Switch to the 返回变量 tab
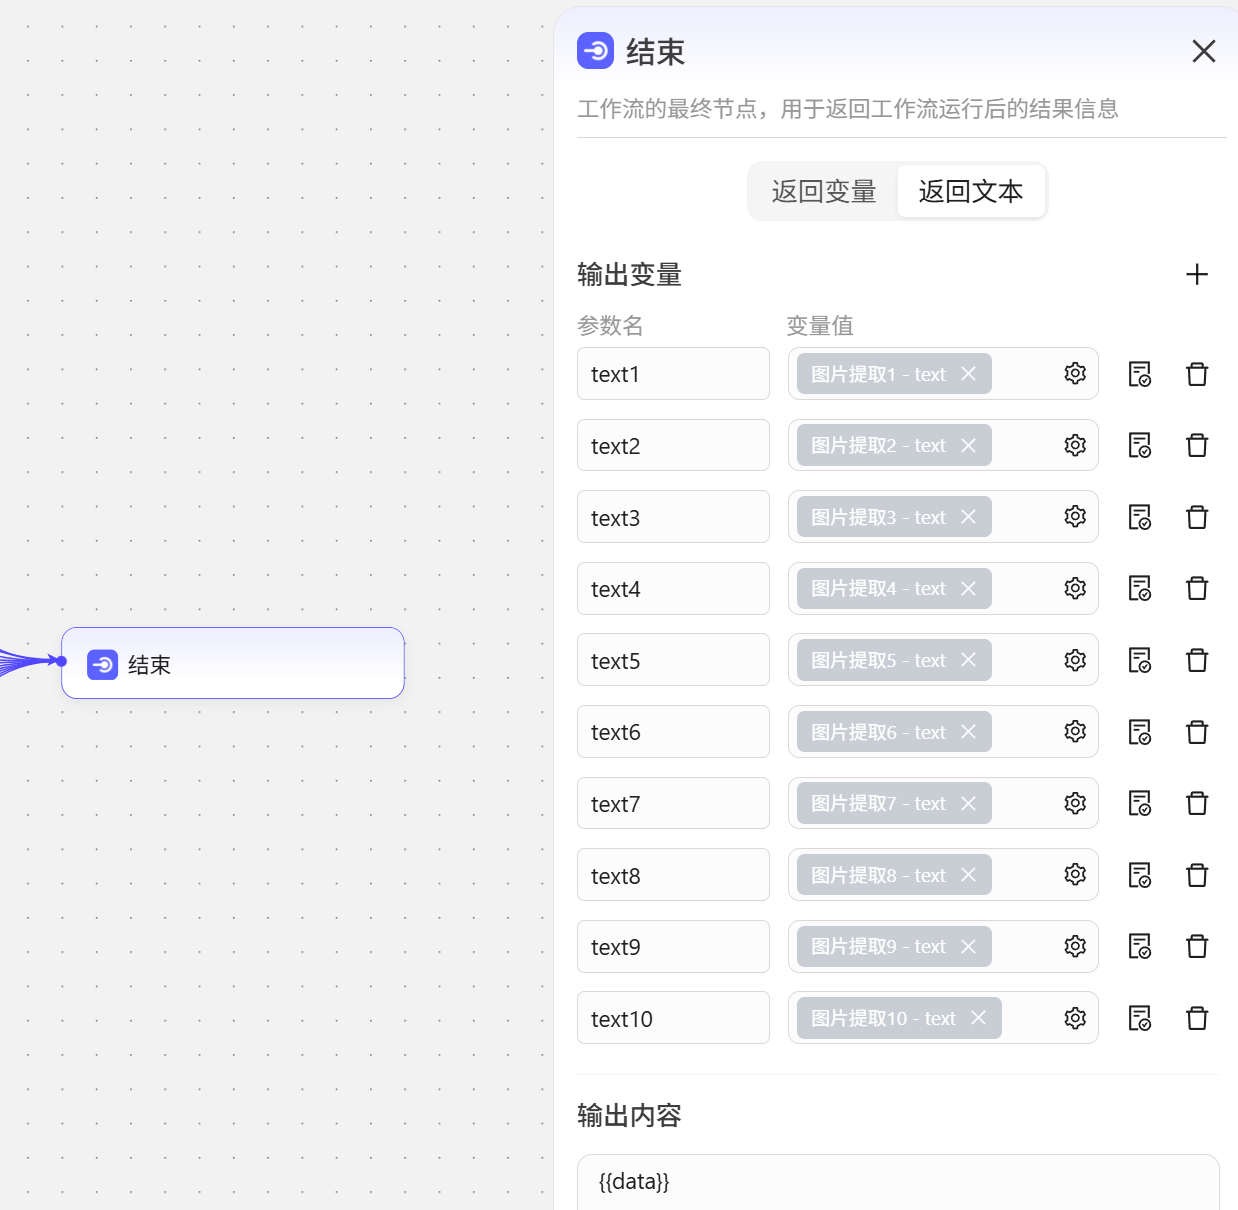This screenshot has width=1238, height=1210. [822, 190]
